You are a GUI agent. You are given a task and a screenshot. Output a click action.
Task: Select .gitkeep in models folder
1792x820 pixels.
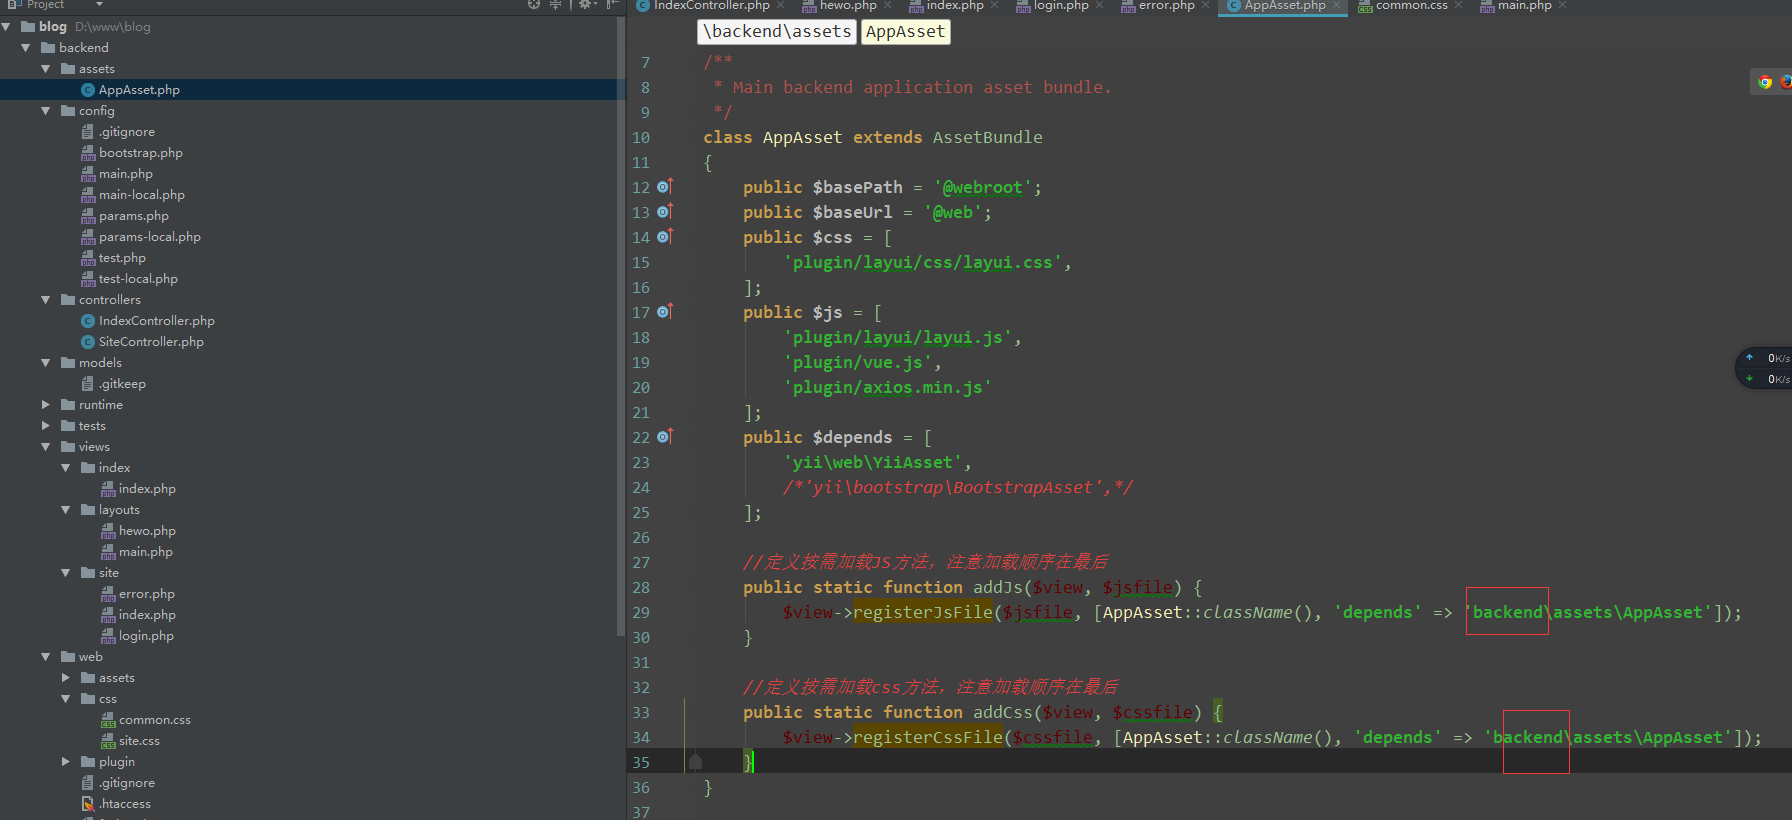click(122, 384)
